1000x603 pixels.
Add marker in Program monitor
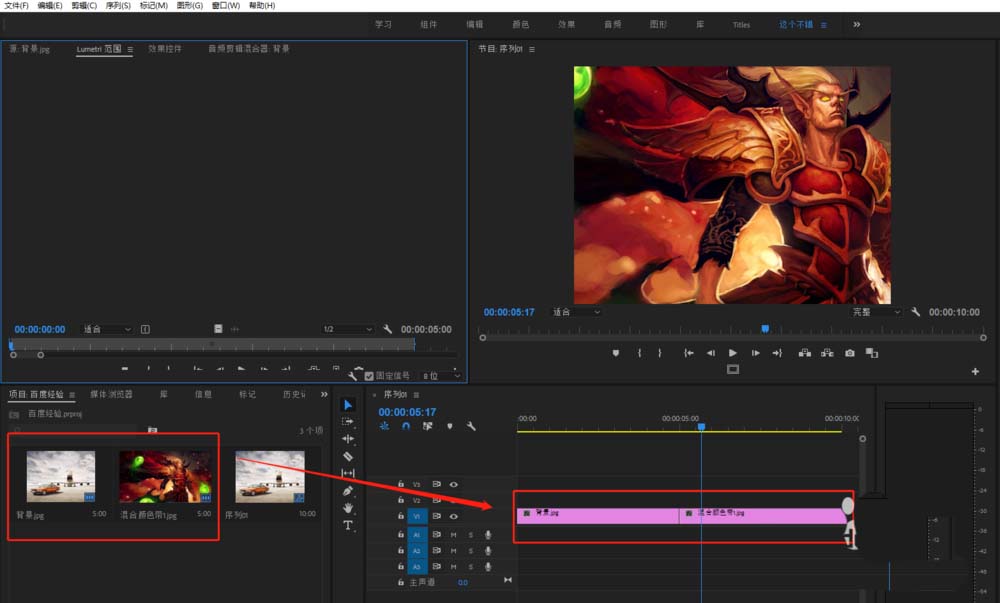(615, 352)
